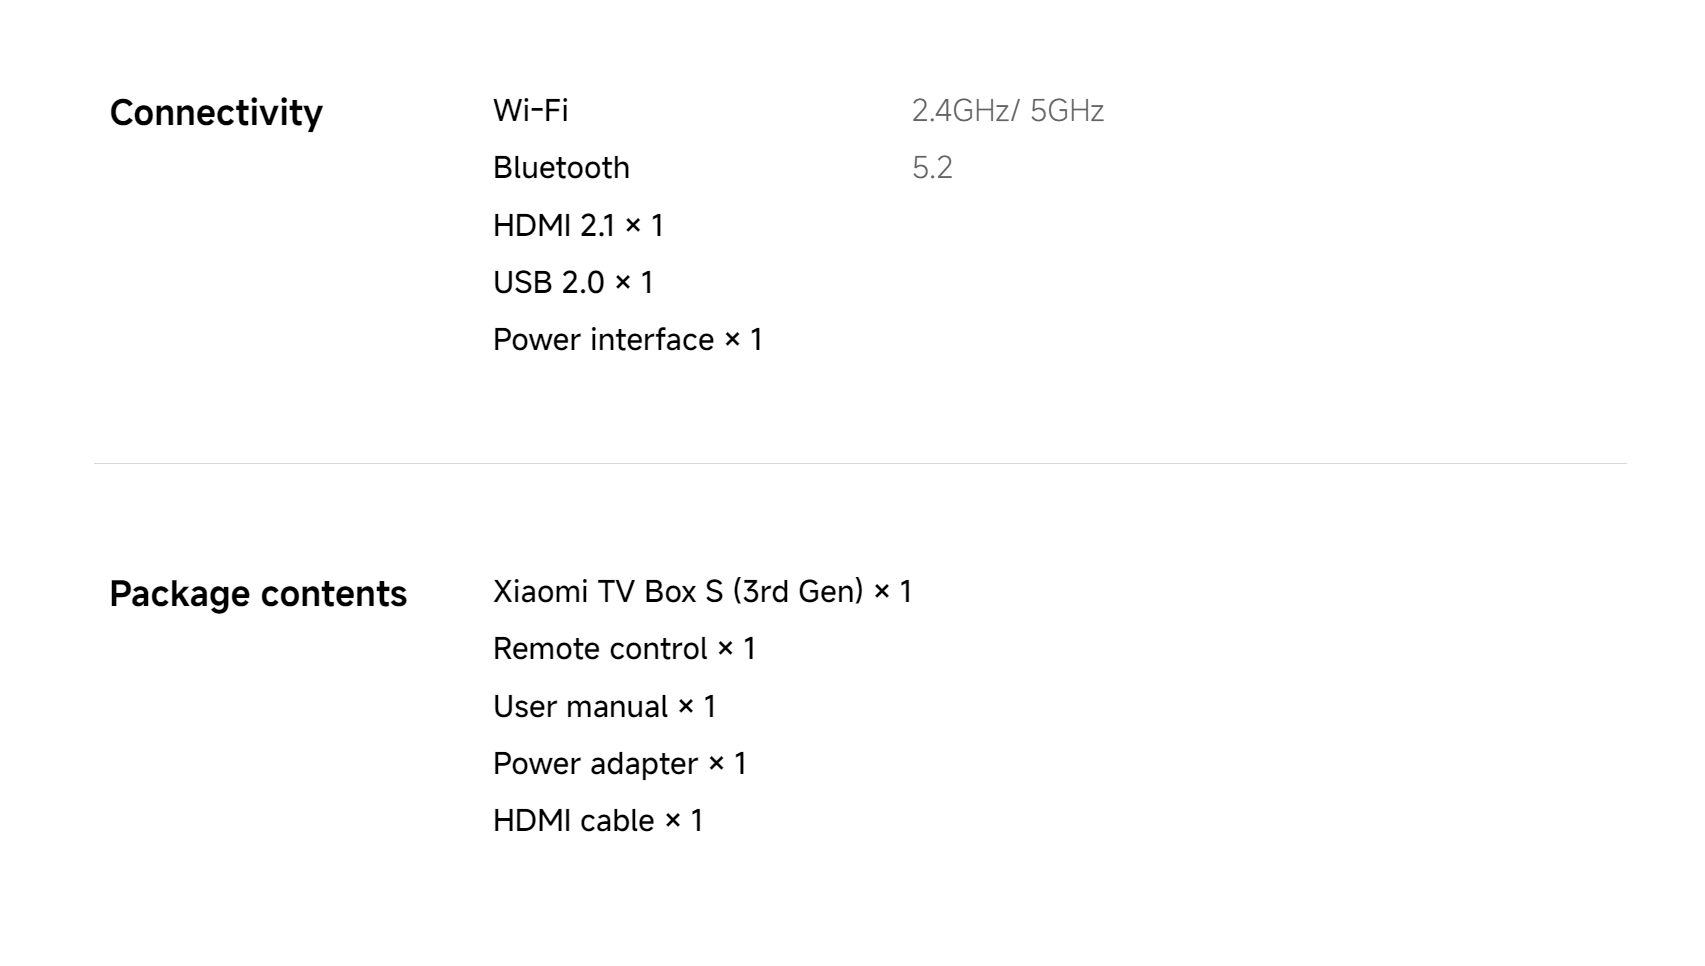Click the divider line between the sections

coord(860,463)
